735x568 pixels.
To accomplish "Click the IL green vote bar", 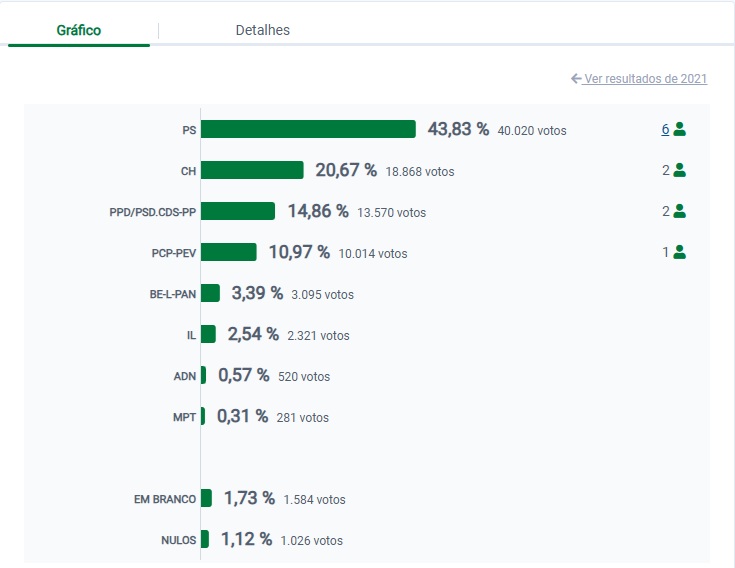I will (x=208, y=334).
